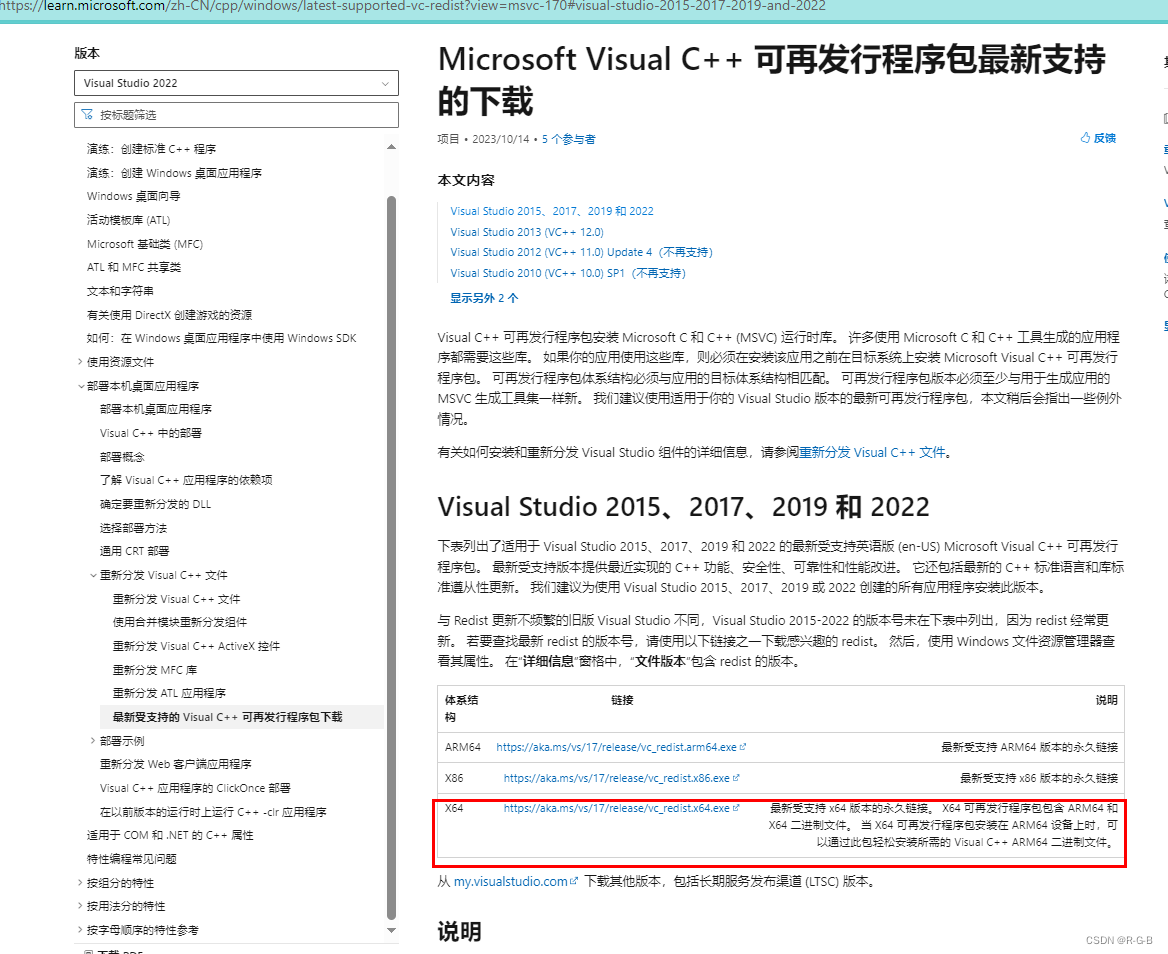Image resolution: width=1168 pixels, height=954 pixels.
Task: Click external-link icon after vc_redist.arm64.exe
Action: [x=743, y=747]
